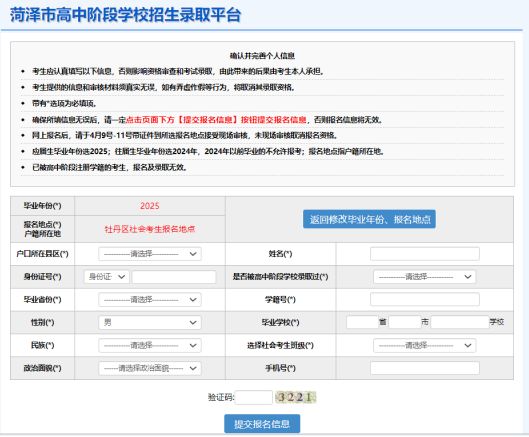Click the 验证码 input field

[254, 397]
